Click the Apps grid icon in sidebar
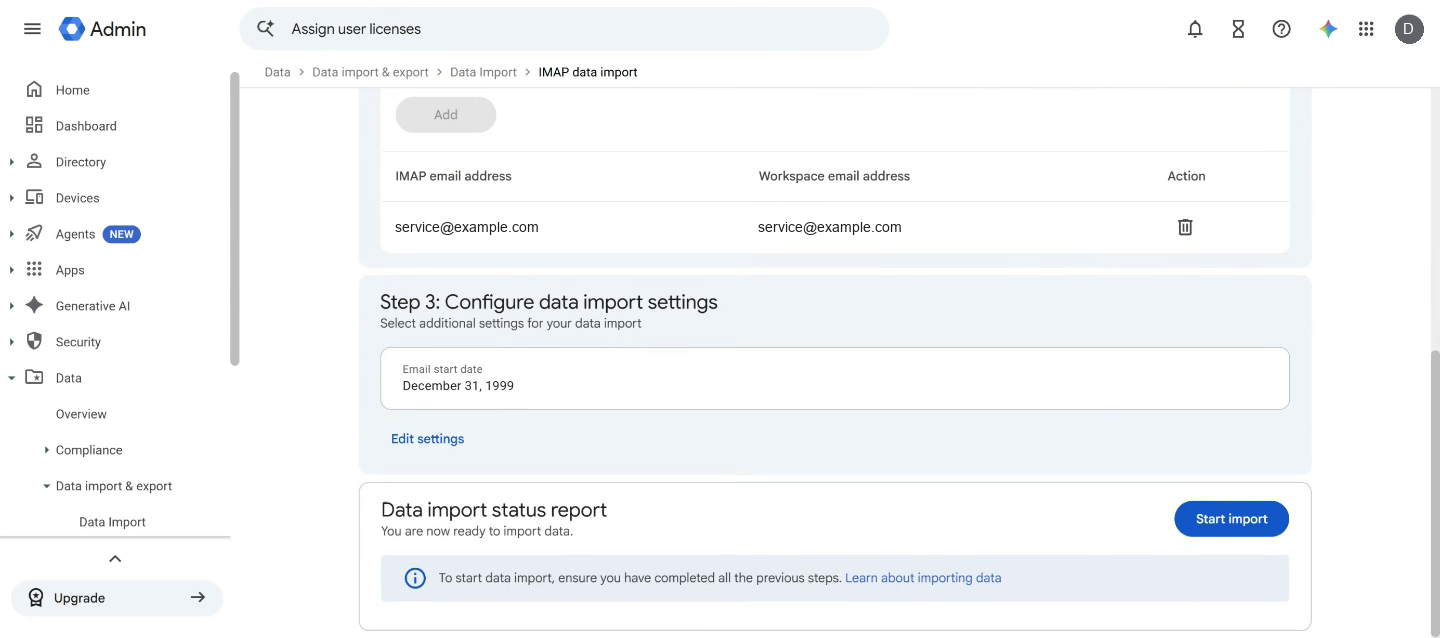Image resolution: width=1440 pixels, height=638 pixels. tap(34, 269)
